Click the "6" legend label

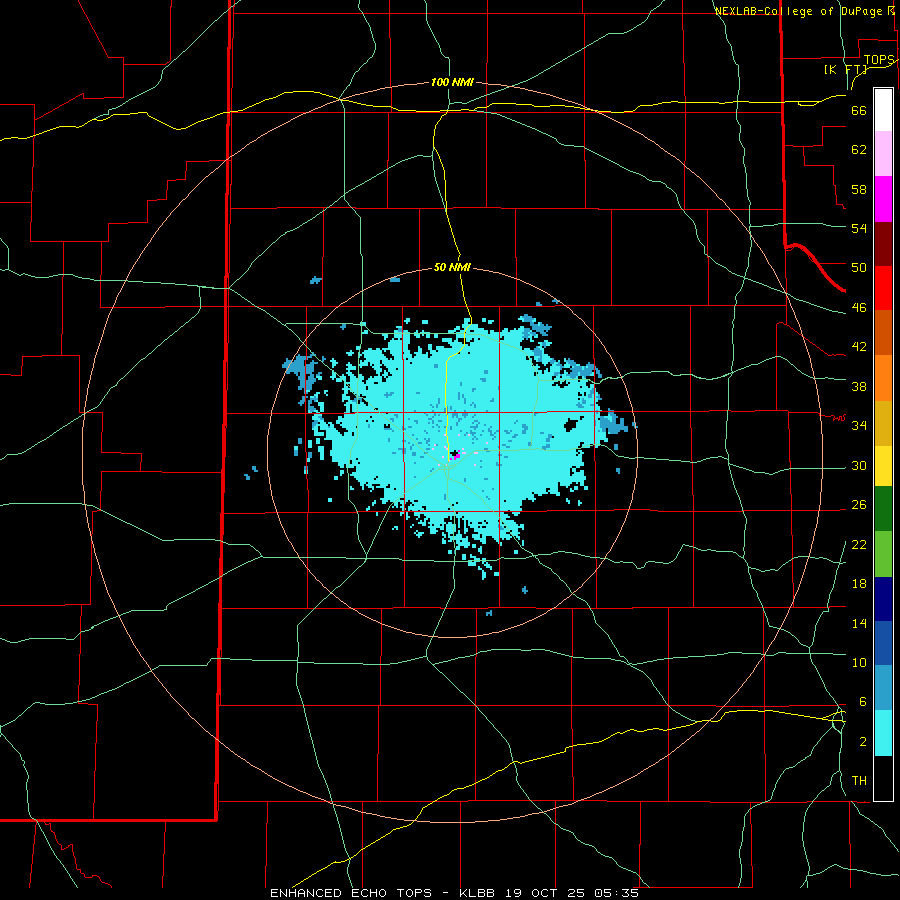tap(863, 702)
